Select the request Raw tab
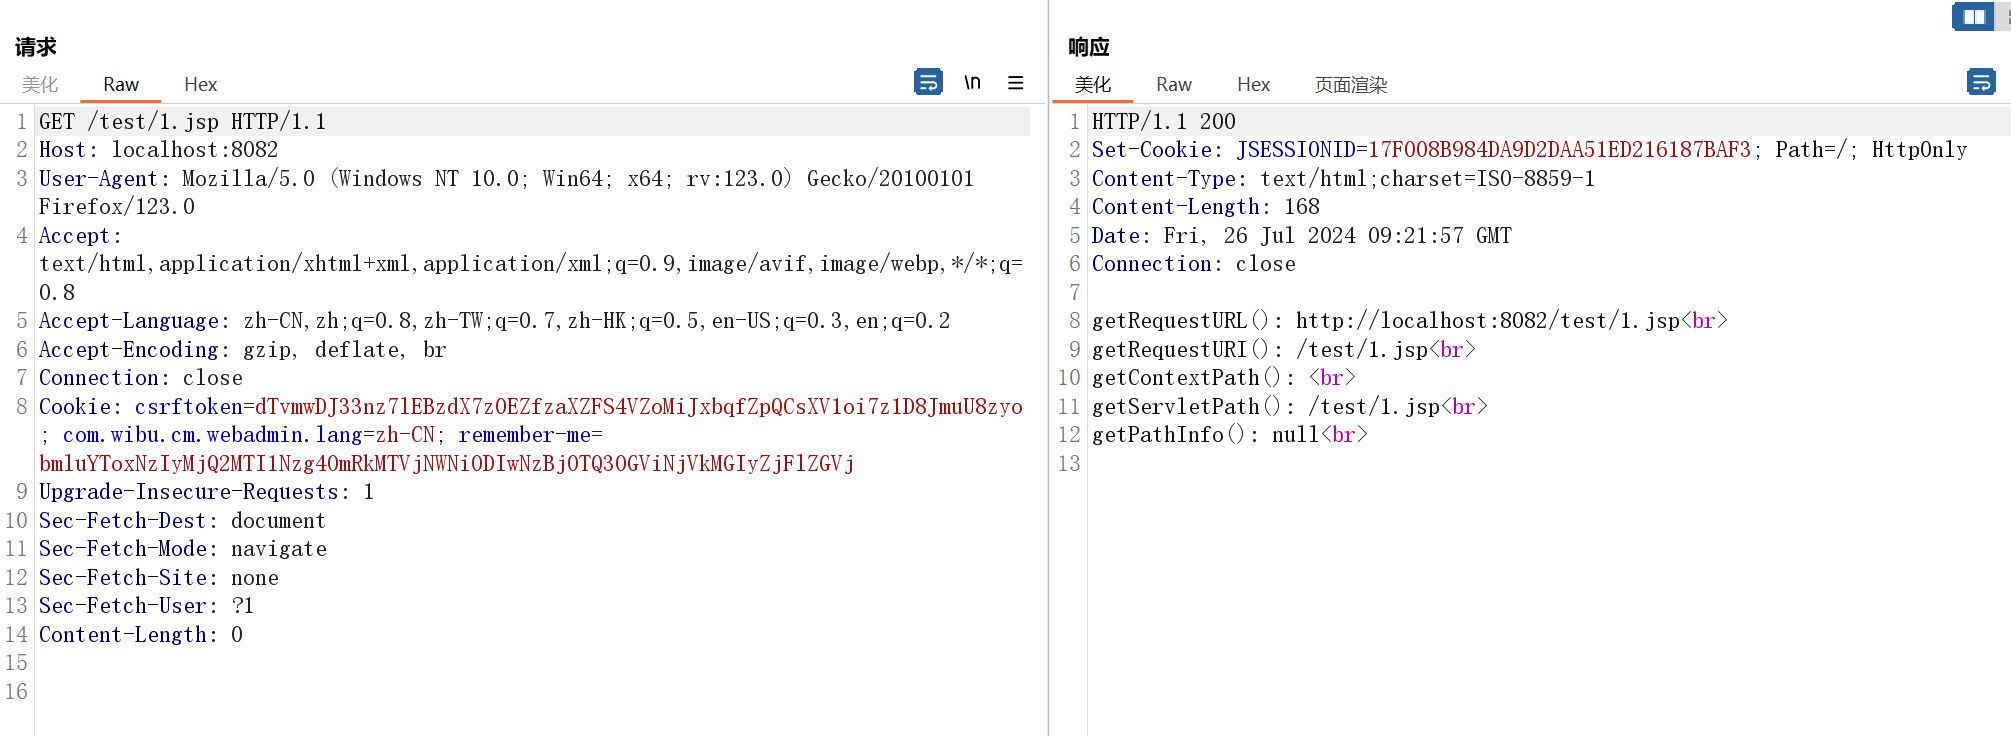Screen dimensions: 2011x736 121,85
